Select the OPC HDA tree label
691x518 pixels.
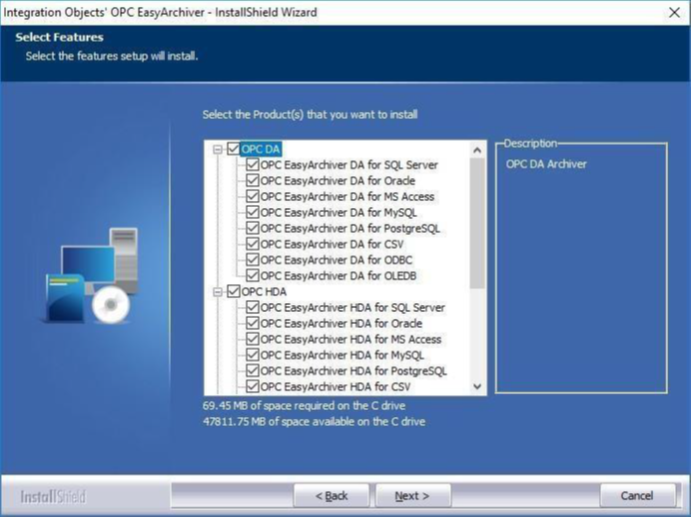[x=264, y=292]
